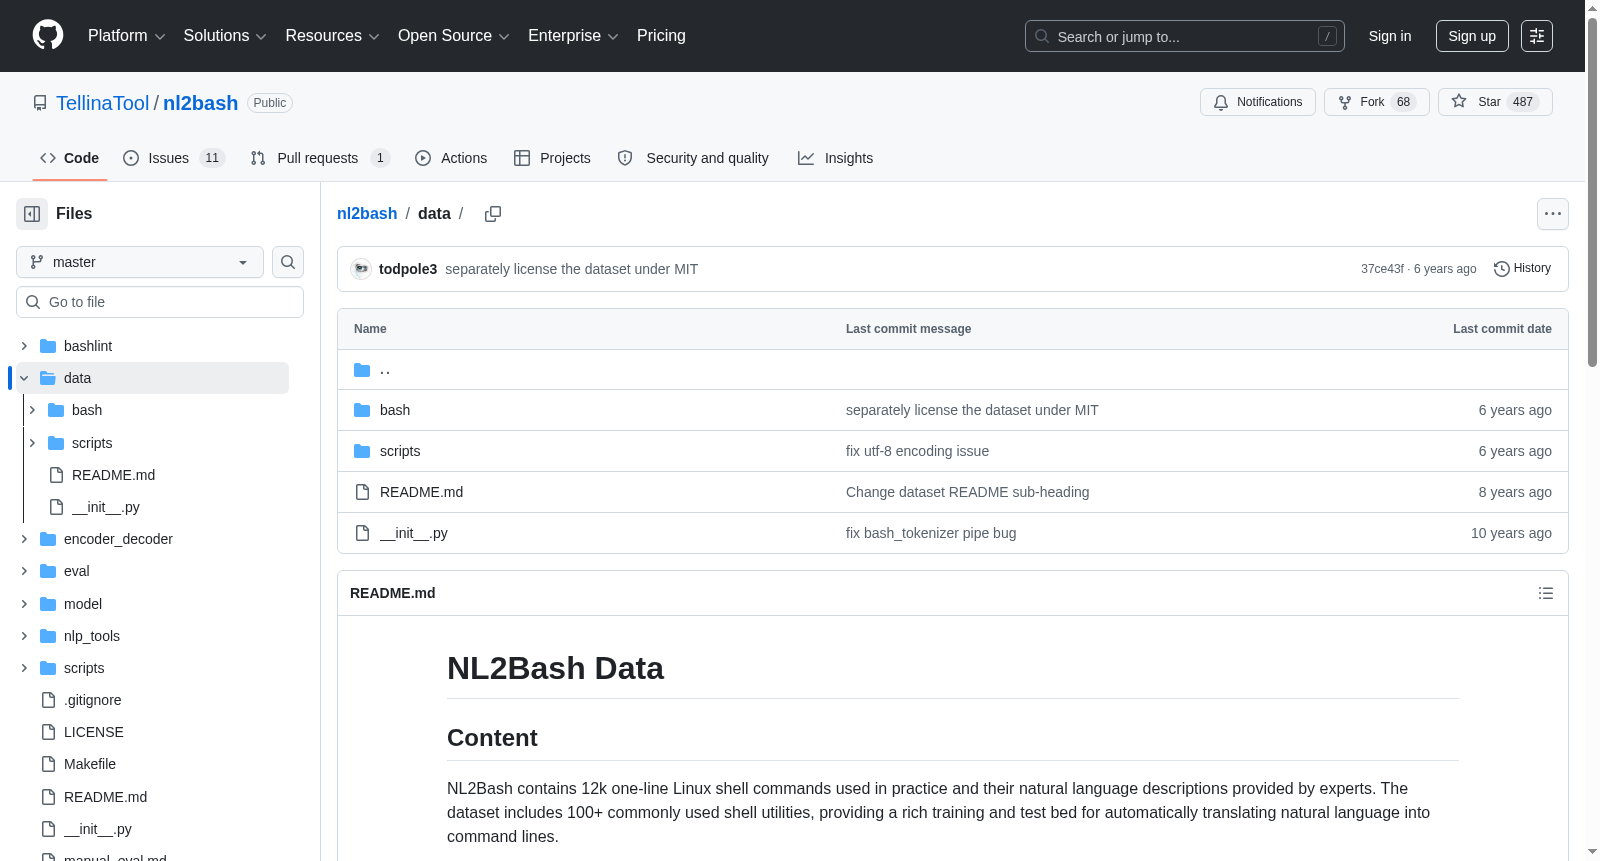
Task: Switch to the Code tab
Action: [70, 158]
